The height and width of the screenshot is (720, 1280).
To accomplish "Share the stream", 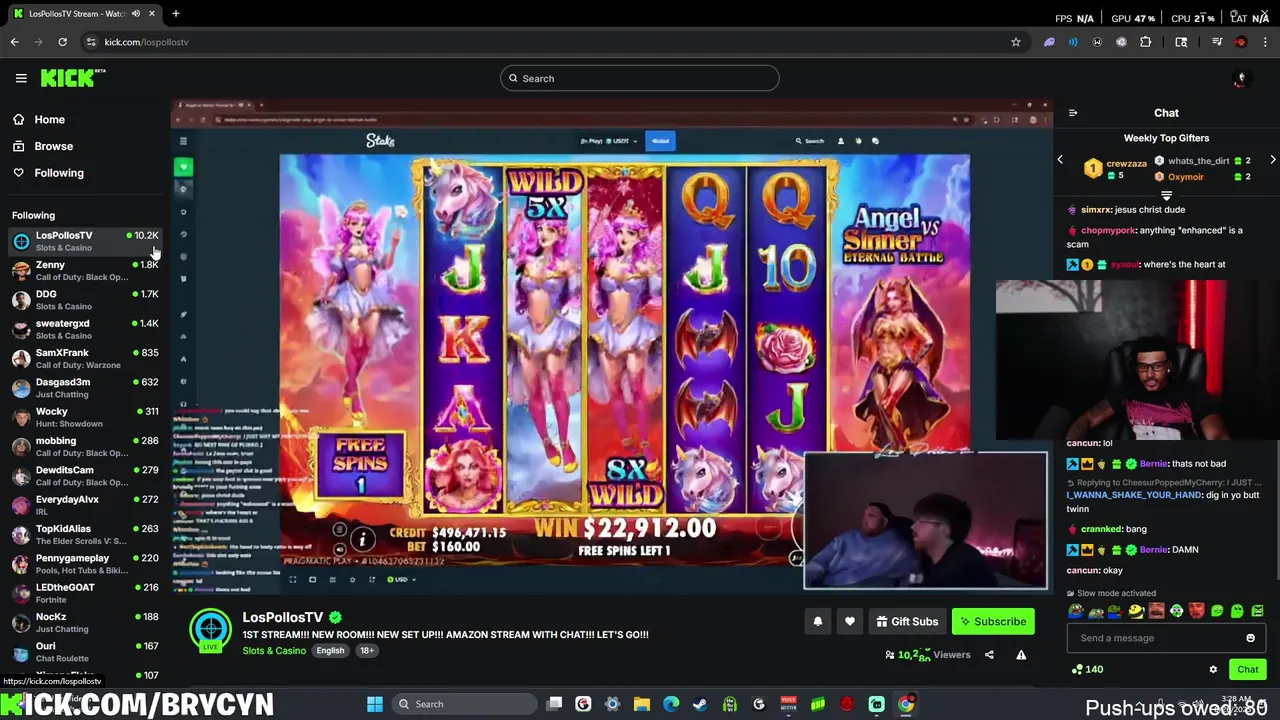I will click(x=989, y=655).
